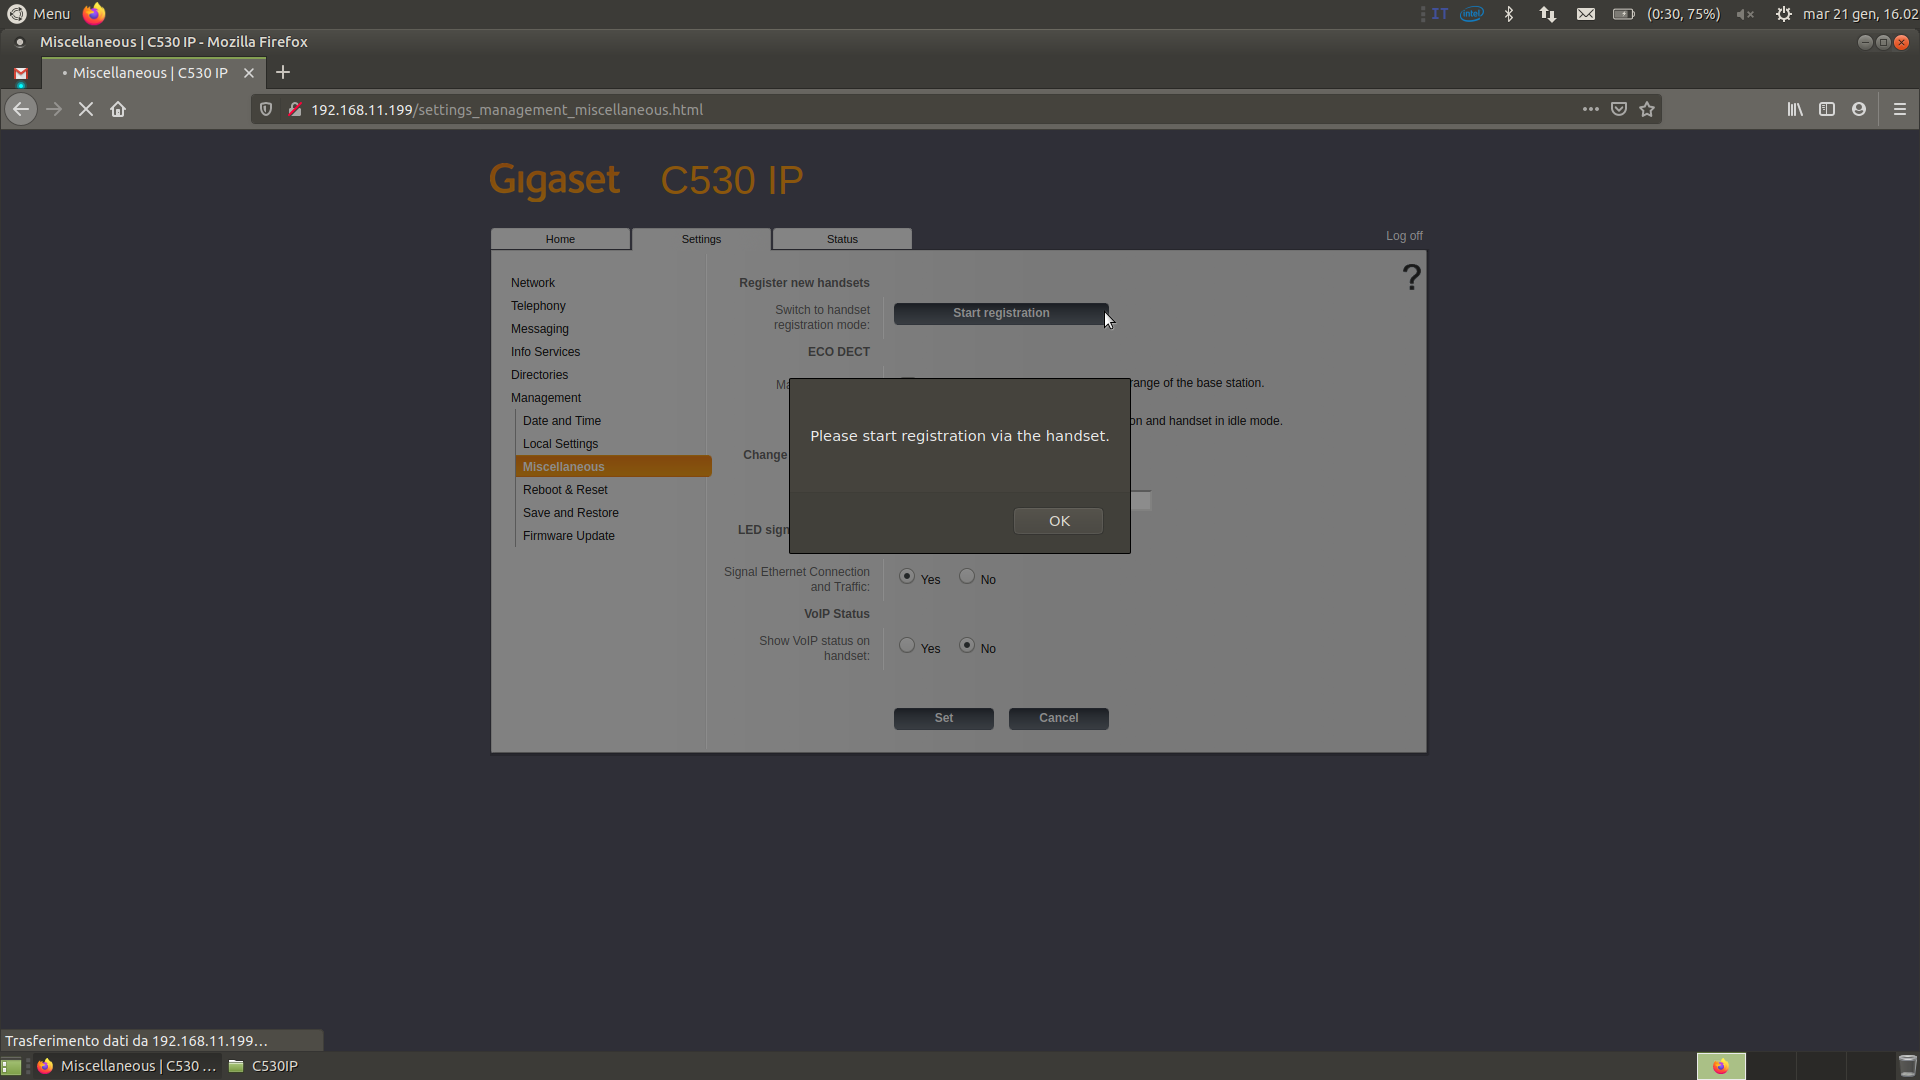
Task: Click the date and time clock
Action: 1860,14
